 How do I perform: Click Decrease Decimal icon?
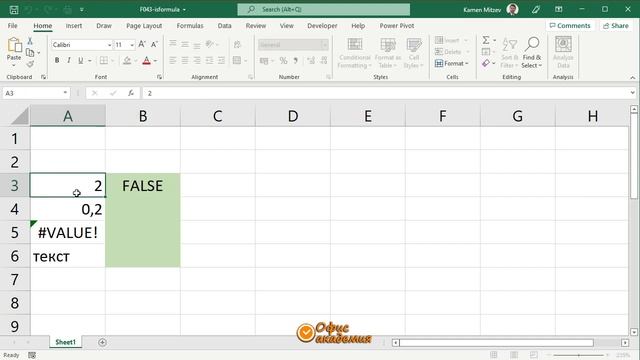point(324,61)
